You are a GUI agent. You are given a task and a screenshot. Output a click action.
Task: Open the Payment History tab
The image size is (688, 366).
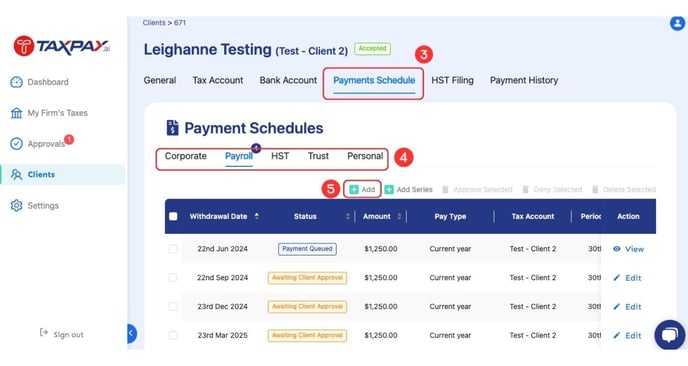[x=524, y=80]
